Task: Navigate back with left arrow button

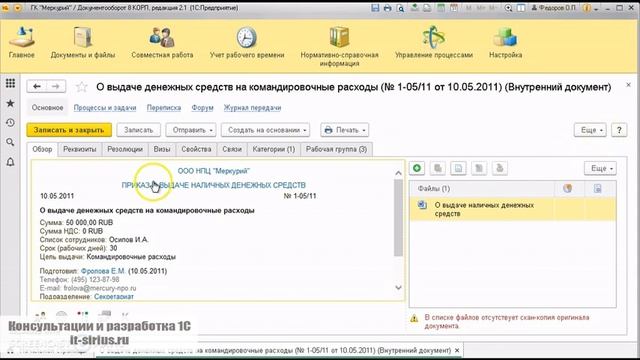Action: point(37,87)
